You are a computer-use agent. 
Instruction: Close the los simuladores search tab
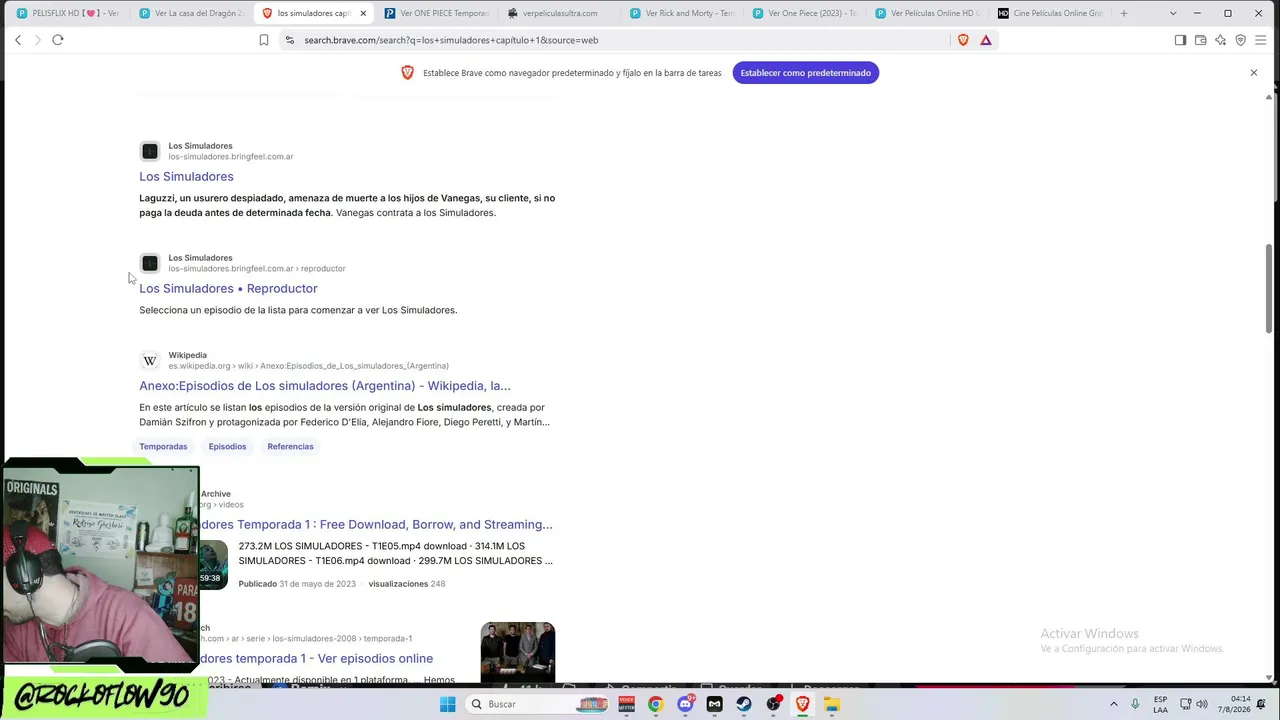[x=363, y=13]
